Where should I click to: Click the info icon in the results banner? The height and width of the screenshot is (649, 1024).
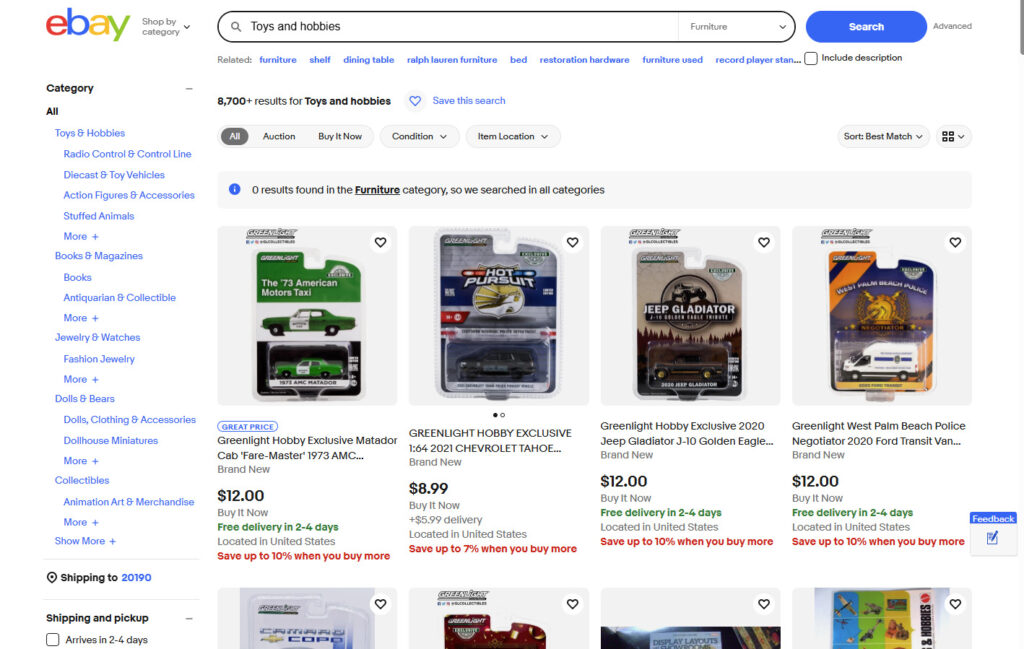pyautogui.click(x=235, y=189)
